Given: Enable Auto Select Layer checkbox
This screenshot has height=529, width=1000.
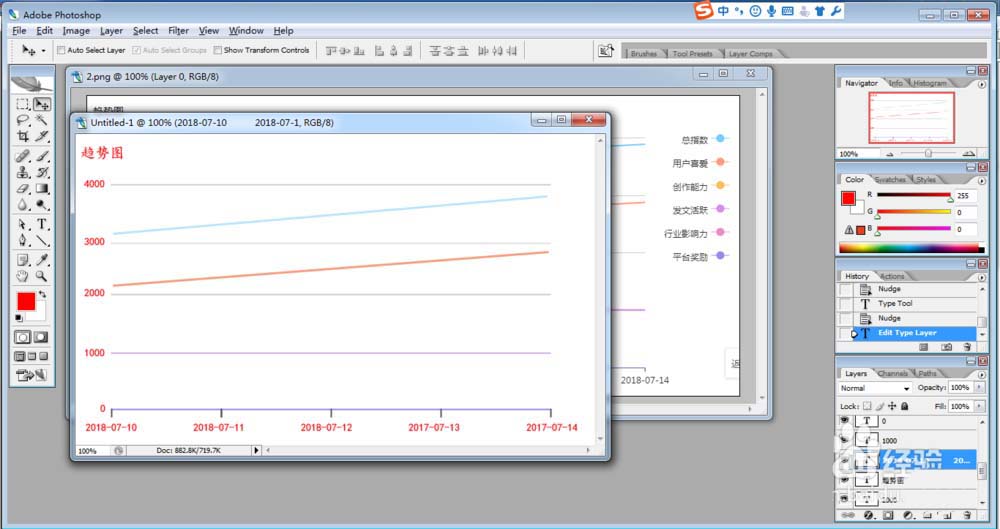Looking at the screenshot, I should [x=62, y=50].
